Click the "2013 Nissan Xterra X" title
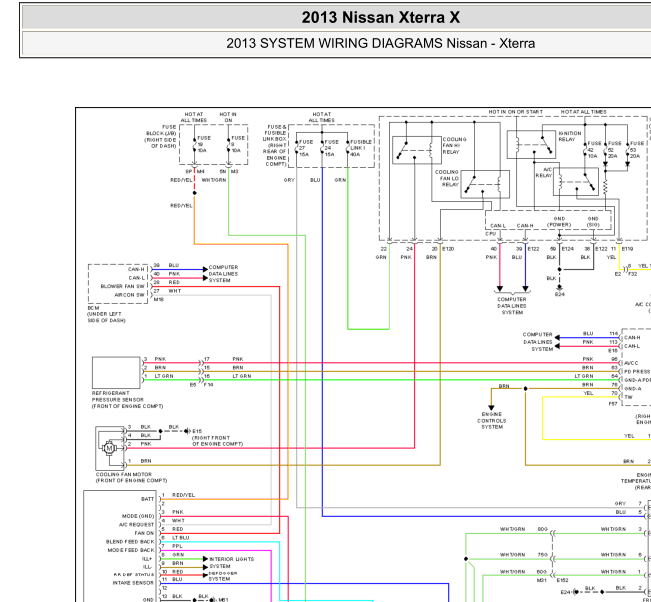This screenshot has height=602, width=651. click(381, 17)
